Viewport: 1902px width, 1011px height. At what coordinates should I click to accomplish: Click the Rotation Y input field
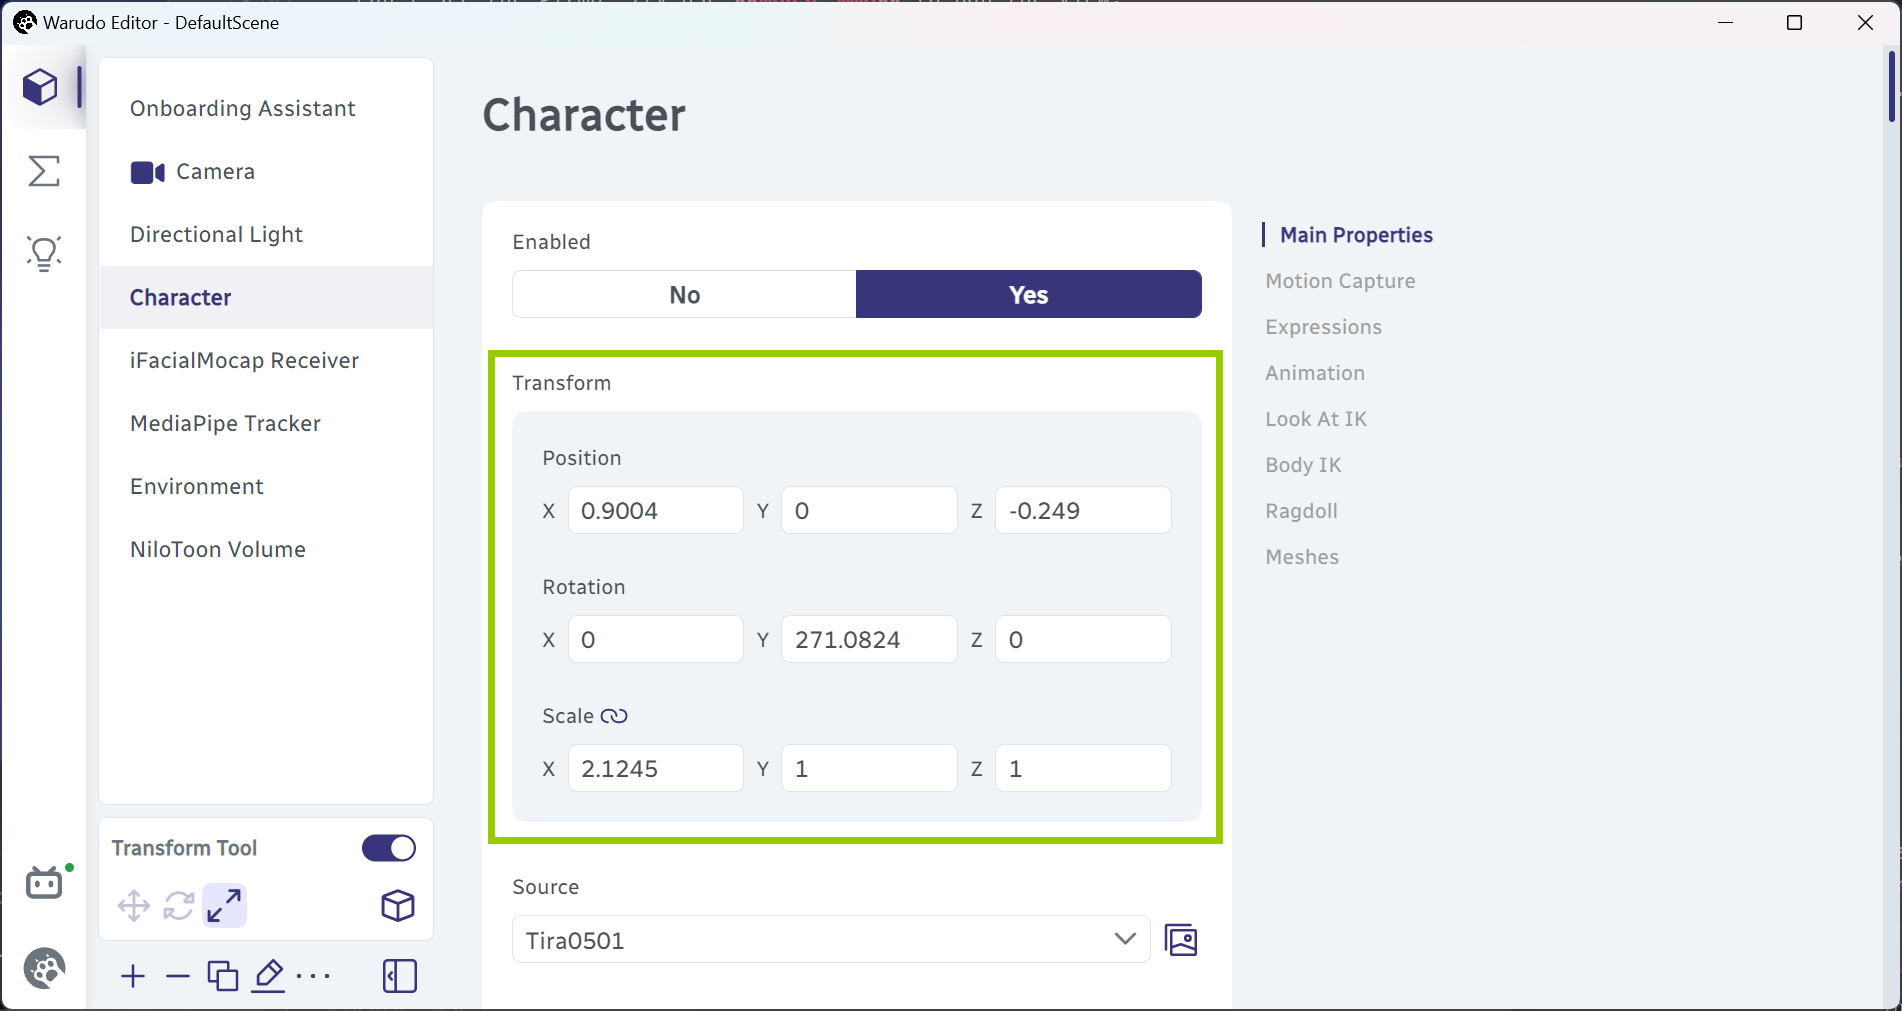click(x=869, y=640)
